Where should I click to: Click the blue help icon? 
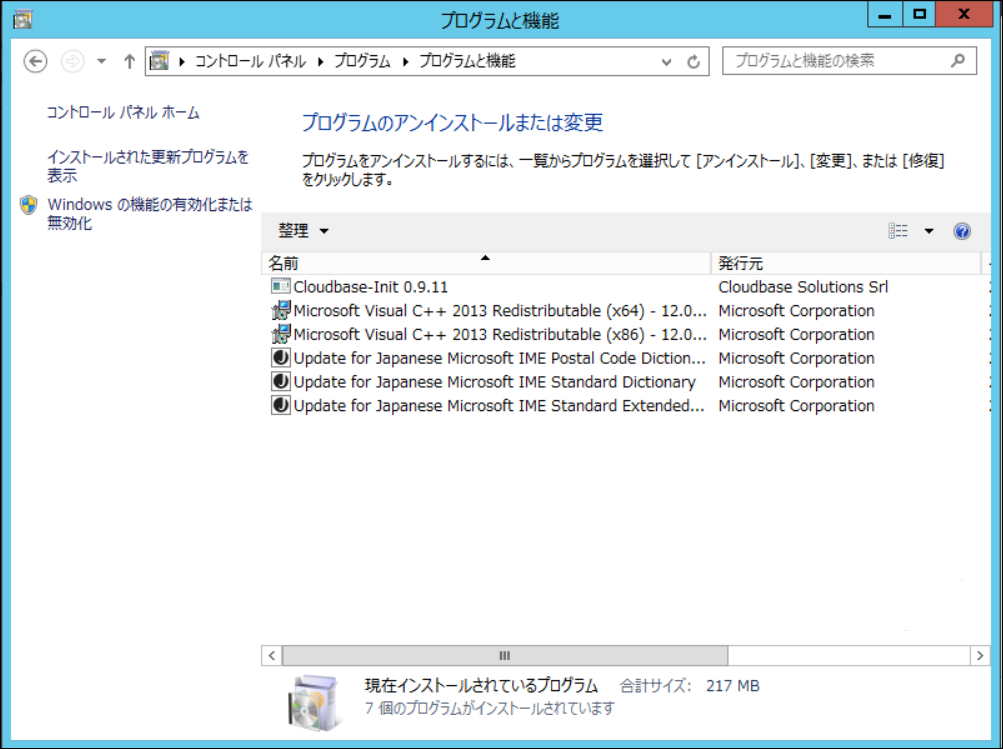click(962, 231)
